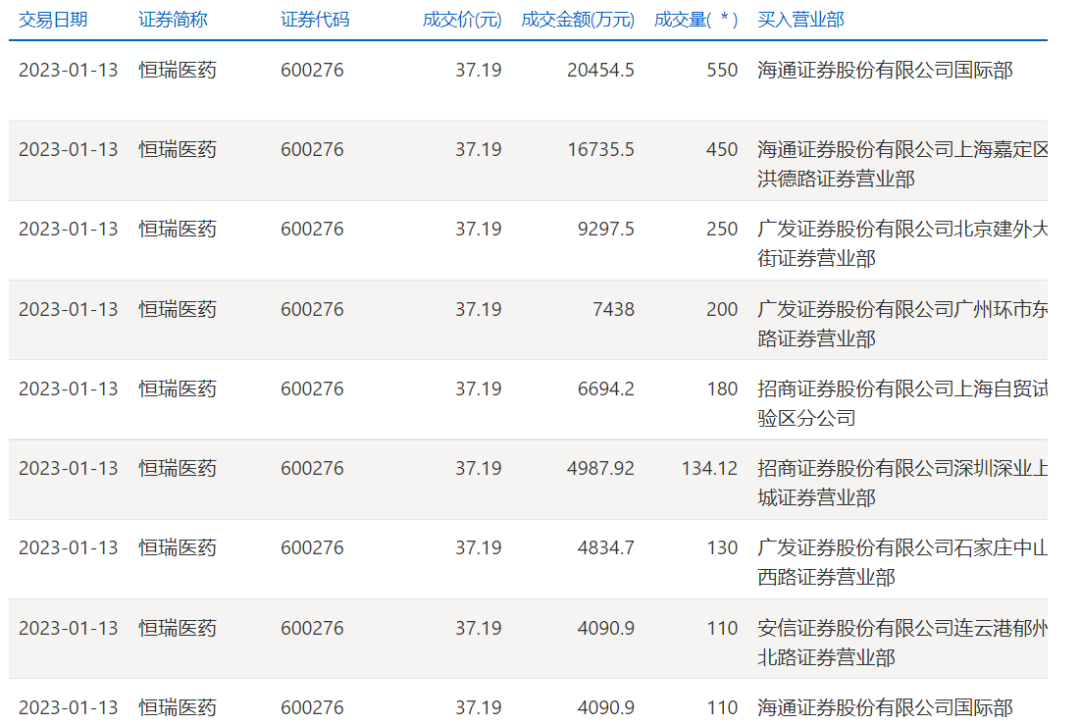Image resolution: width=1080 pixels, height=725 pixels.
Task: Sort by 证券代码 column header
Action: tap(315, 20)
